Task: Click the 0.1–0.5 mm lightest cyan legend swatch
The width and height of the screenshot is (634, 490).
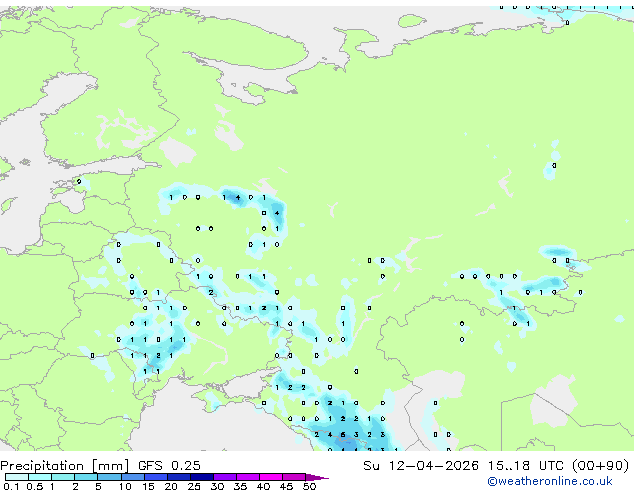Action: pyautogui.click(x=17, y=477)
